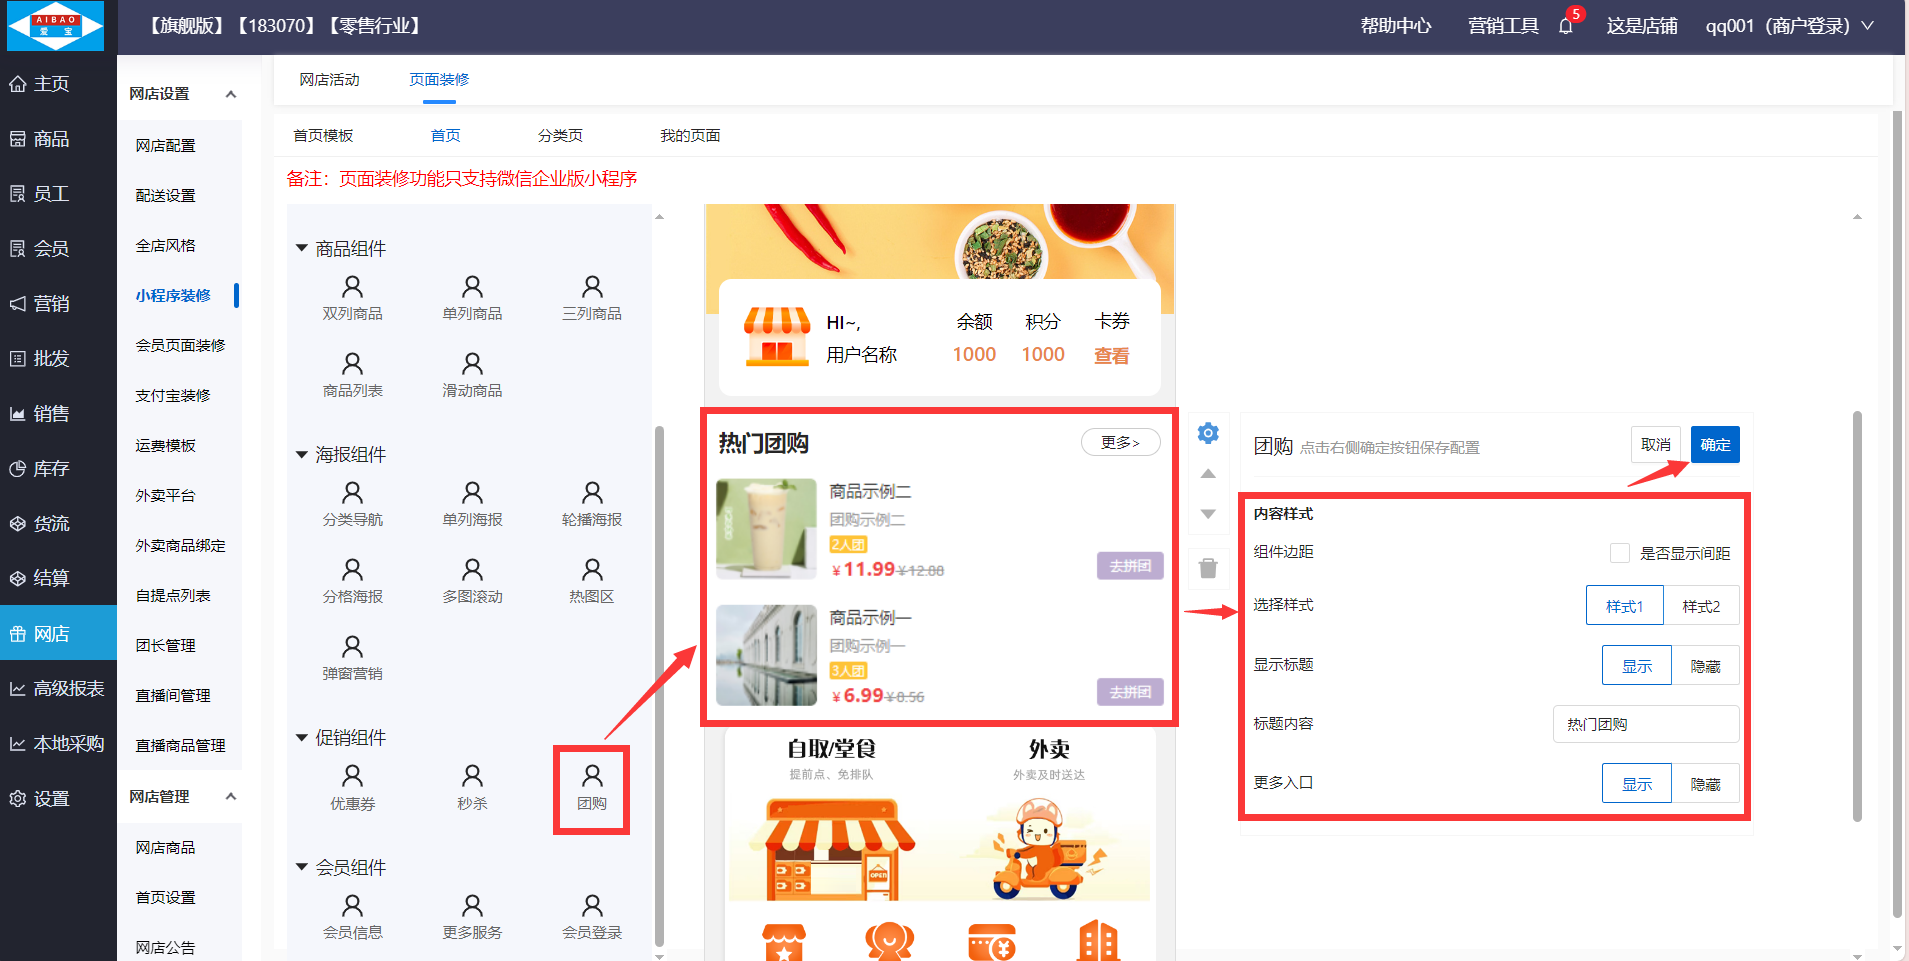Select the 团购 group-buy component icon

[591, 787]
